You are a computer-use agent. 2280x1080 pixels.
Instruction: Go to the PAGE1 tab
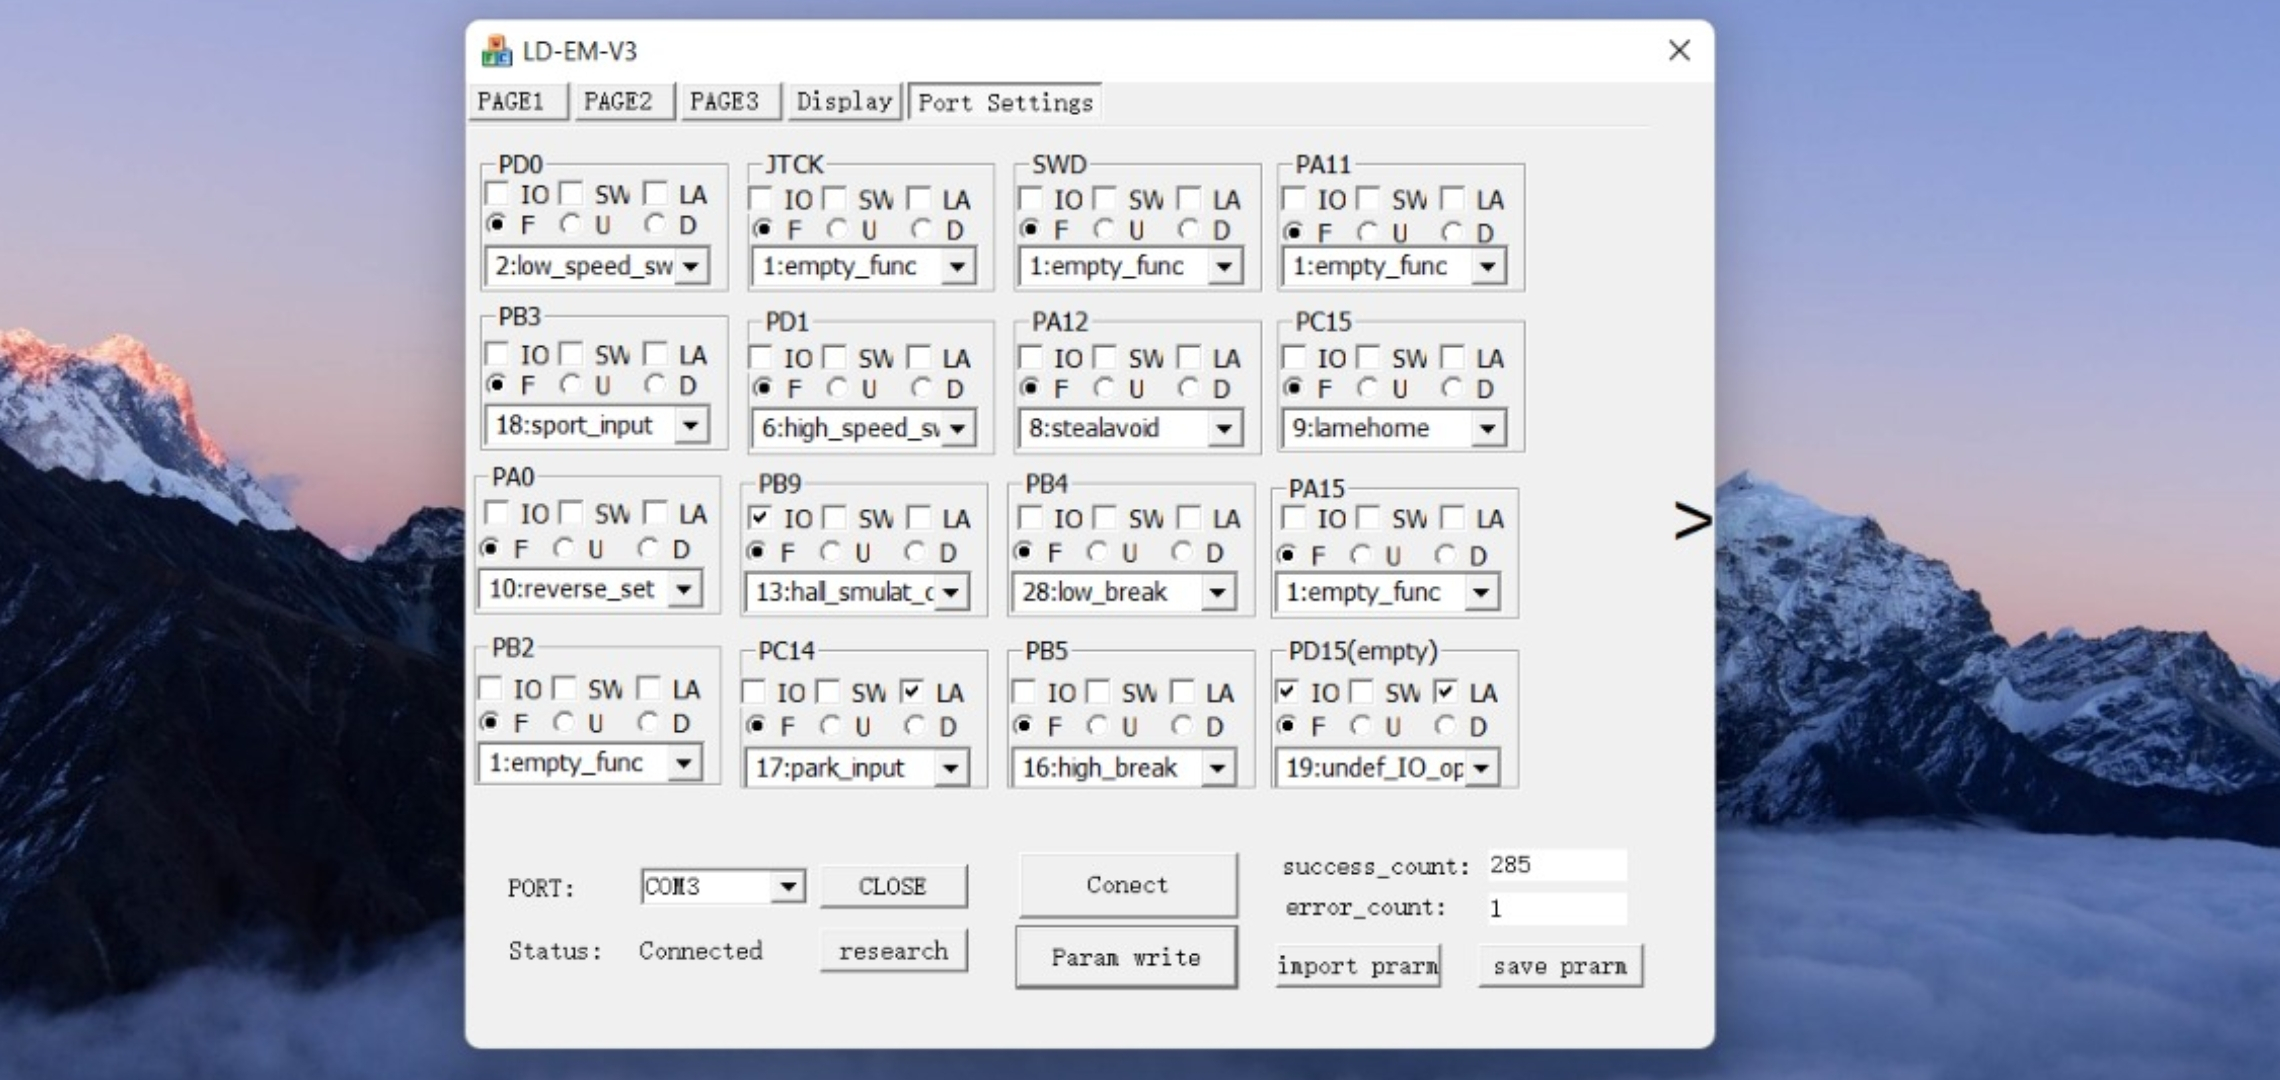tap(511, 102)
